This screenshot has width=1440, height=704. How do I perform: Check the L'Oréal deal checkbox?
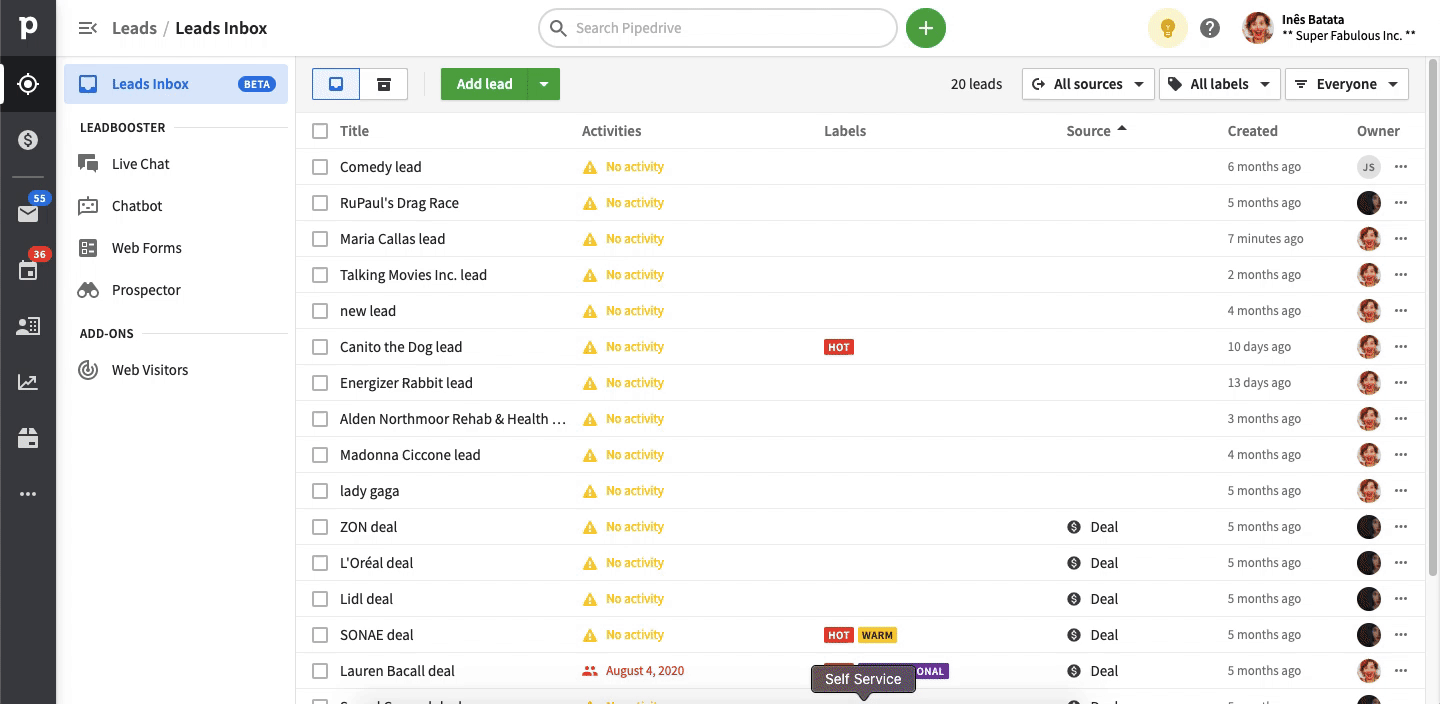pos(320,563)
